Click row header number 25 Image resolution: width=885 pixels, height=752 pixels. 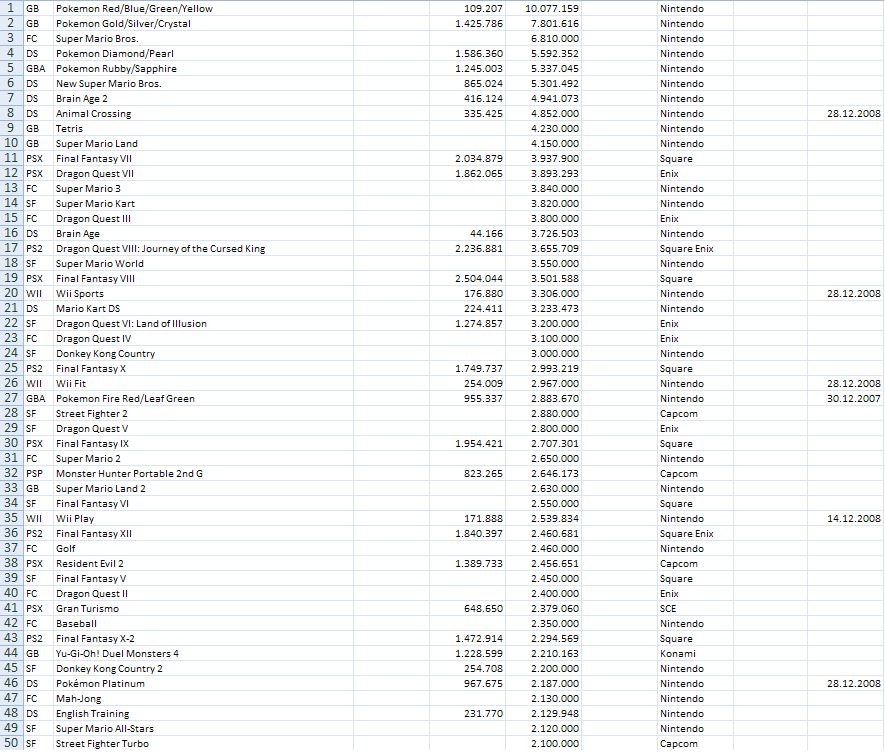pyautogui.click(x=11, y=369)
